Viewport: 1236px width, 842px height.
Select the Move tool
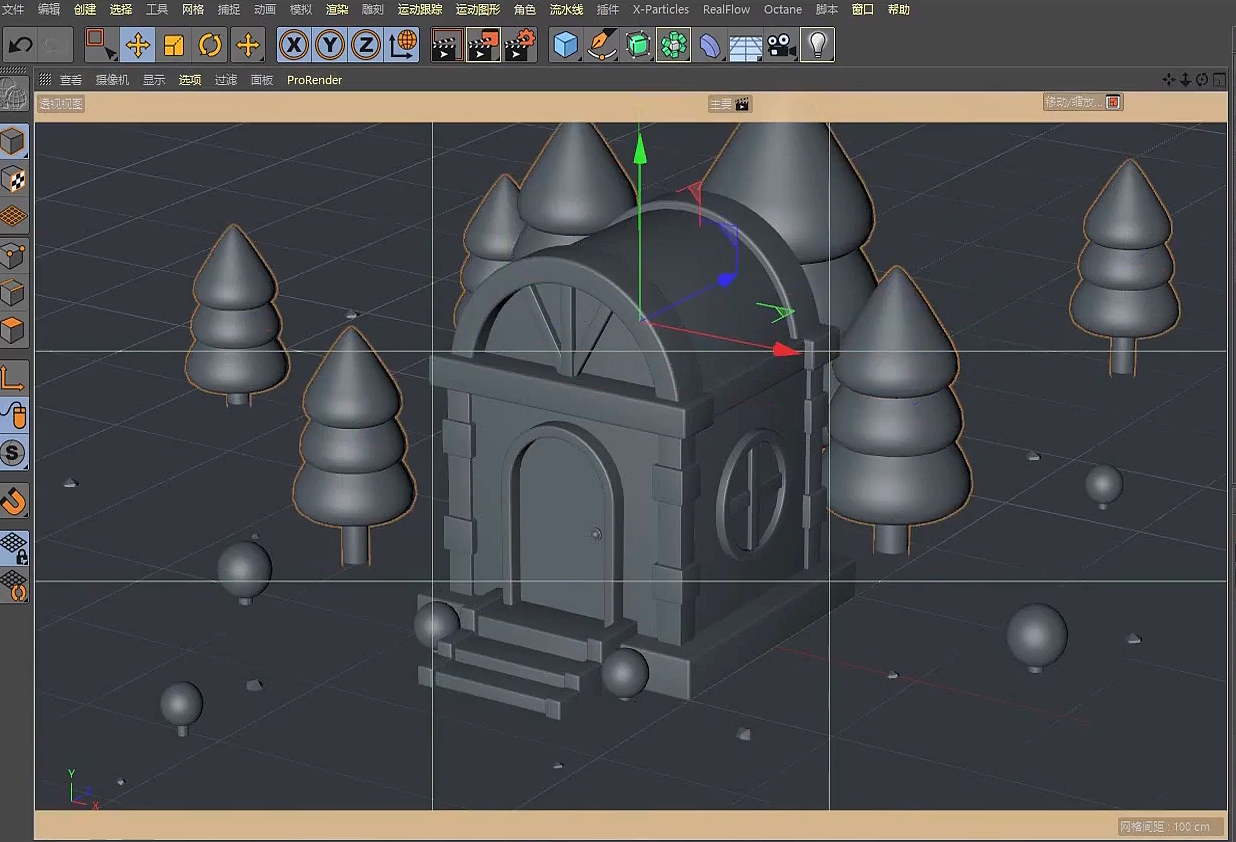pyautogui.click(x=138, y=45)
